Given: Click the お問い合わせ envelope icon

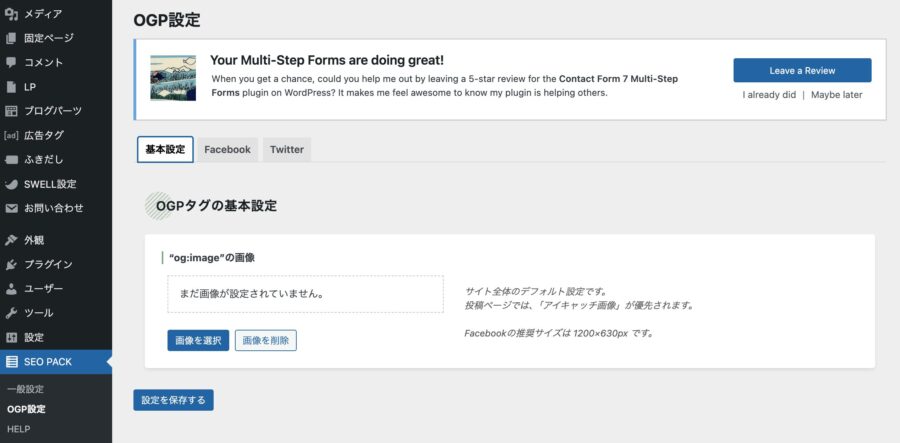Looking at the screenshot, I should (11, 208).
